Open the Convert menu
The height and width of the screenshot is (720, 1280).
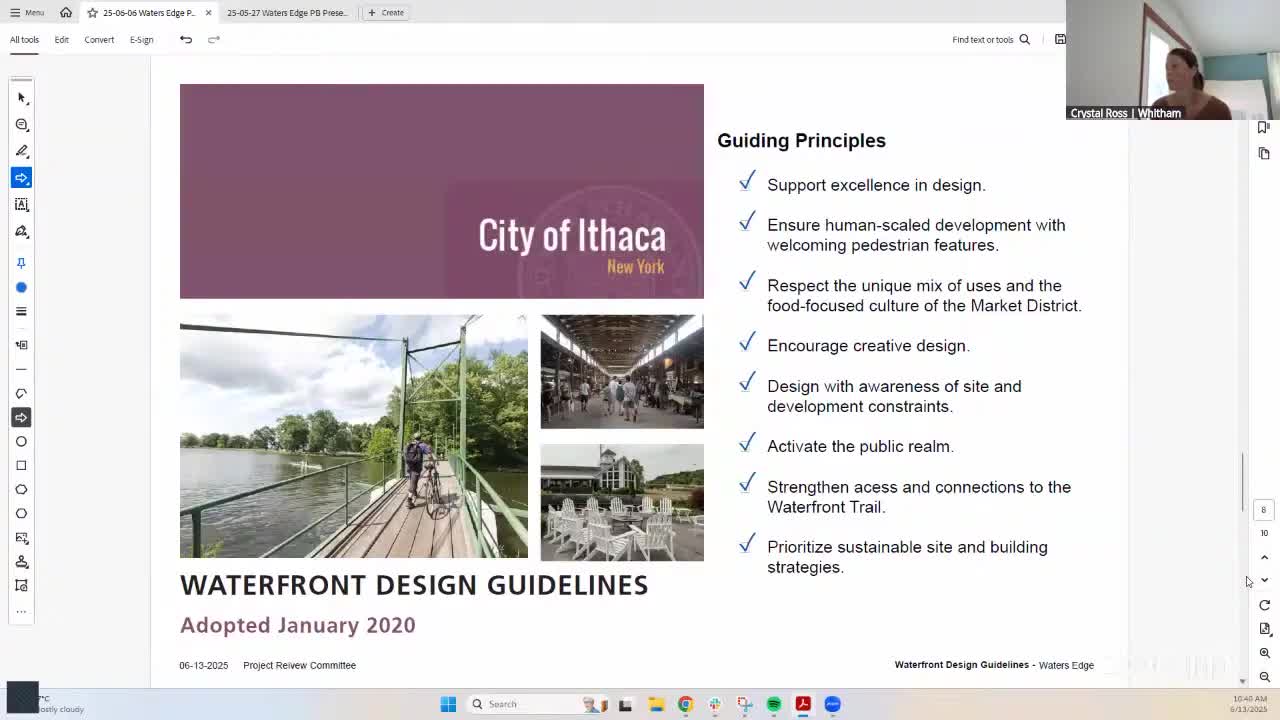pos(99,39)
